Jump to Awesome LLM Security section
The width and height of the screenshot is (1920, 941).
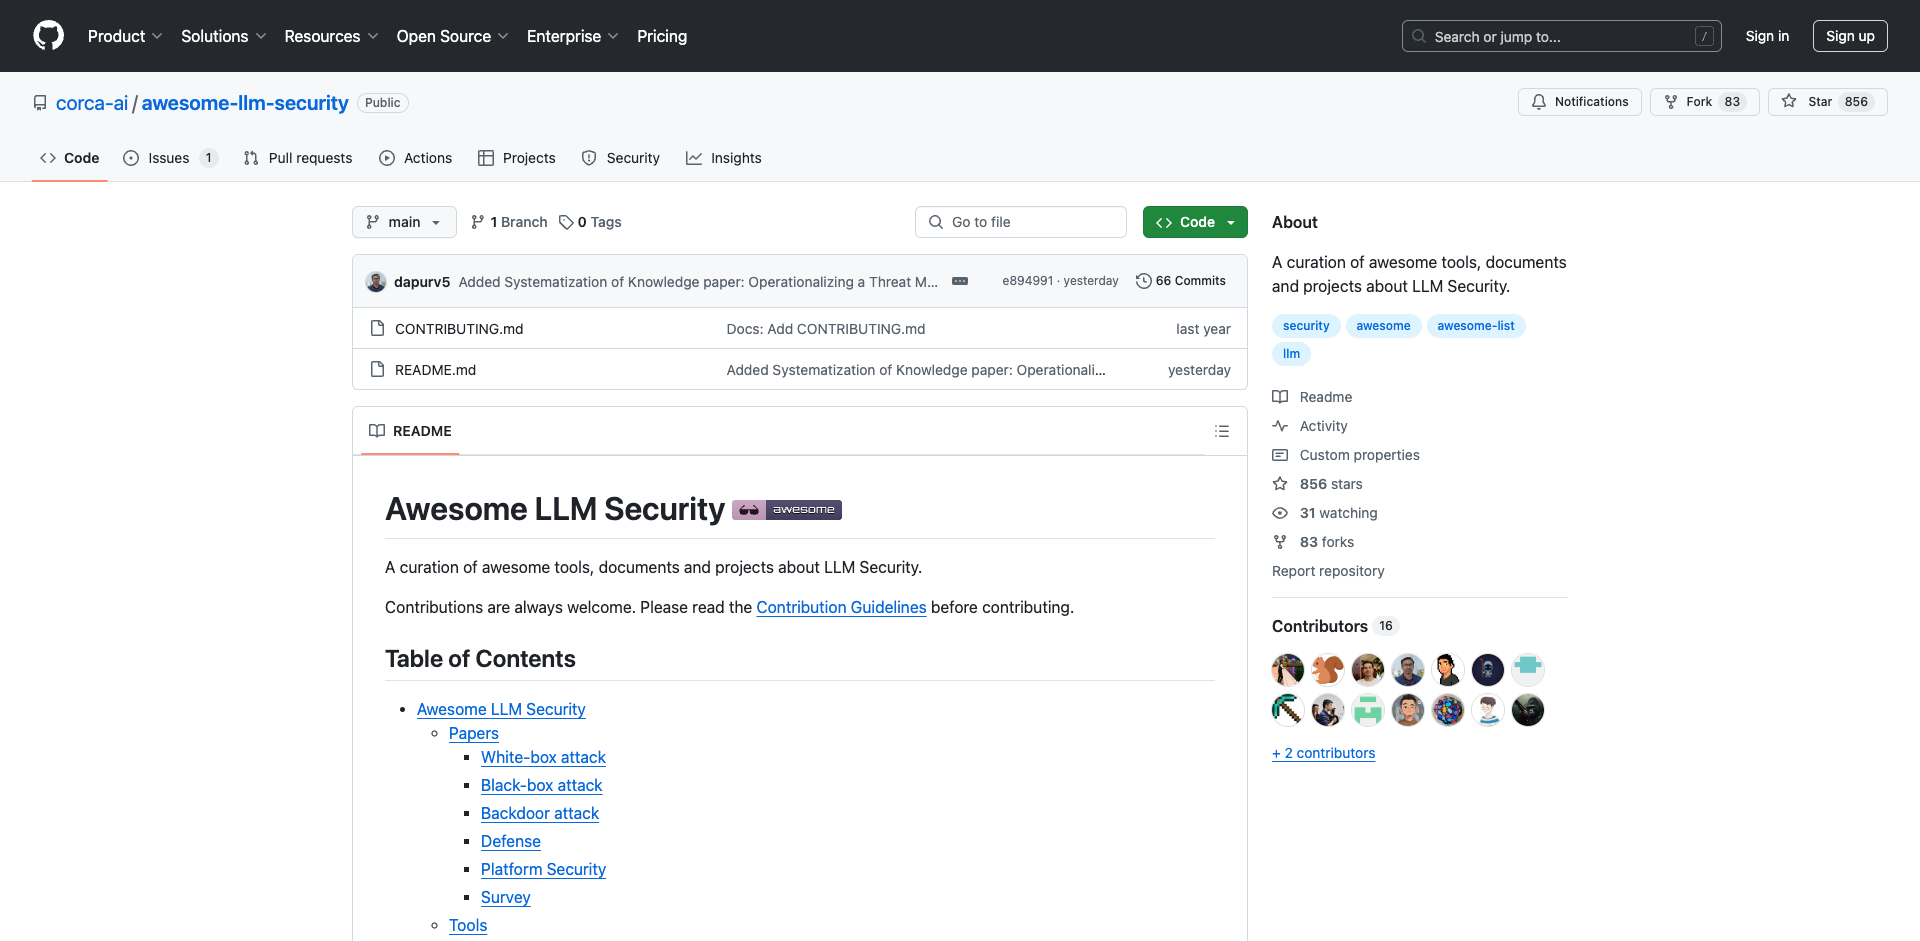(x=501, y=709)
